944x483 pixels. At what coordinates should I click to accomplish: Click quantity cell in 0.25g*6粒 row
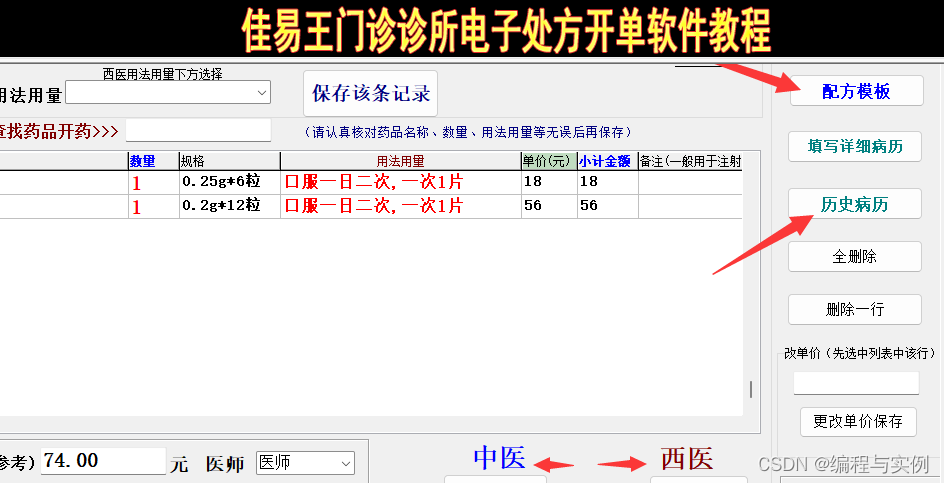tap(154, 182)
